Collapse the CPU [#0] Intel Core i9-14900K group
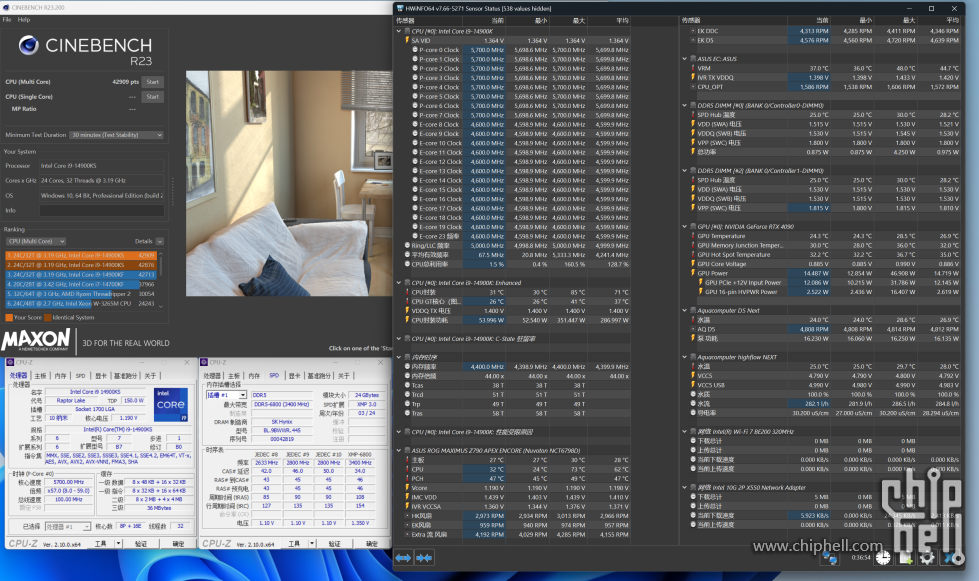 coord(398,31)
